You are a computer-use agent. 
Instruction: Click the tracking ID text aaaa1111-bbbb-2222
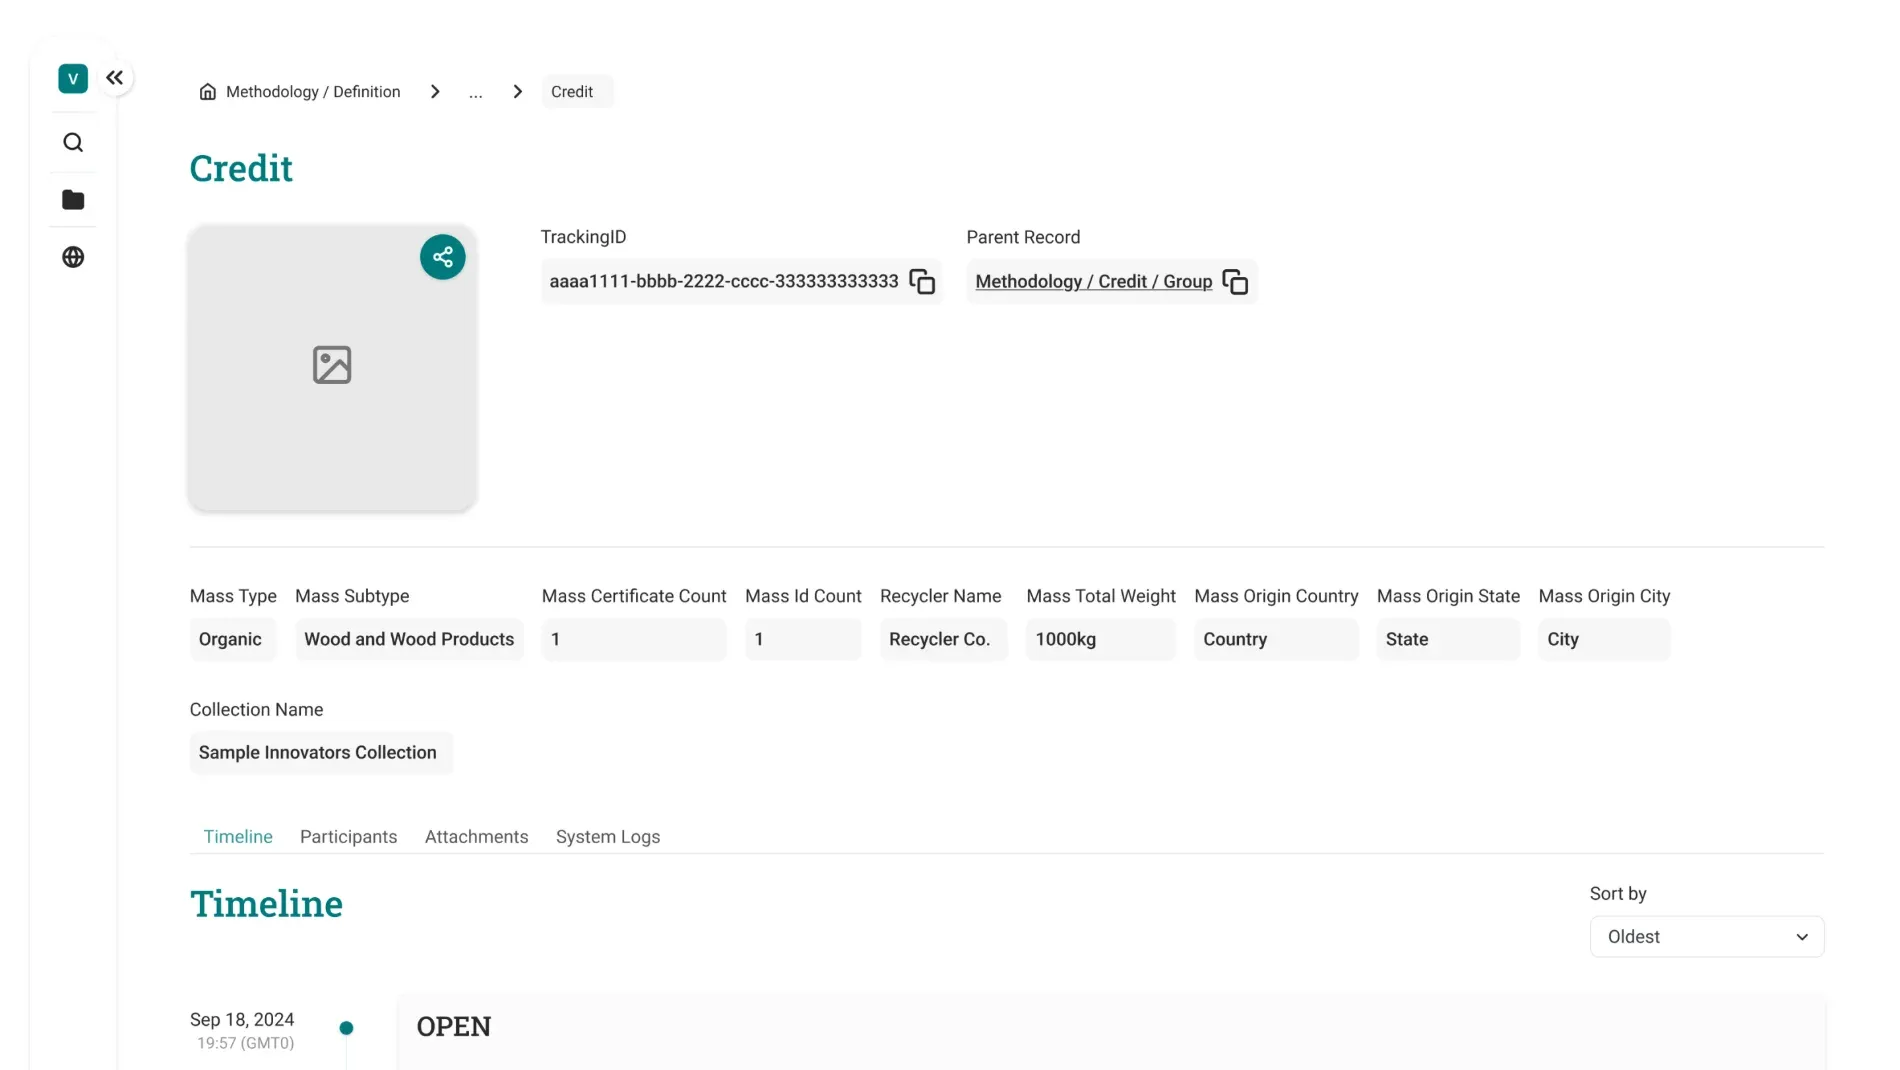724,282
